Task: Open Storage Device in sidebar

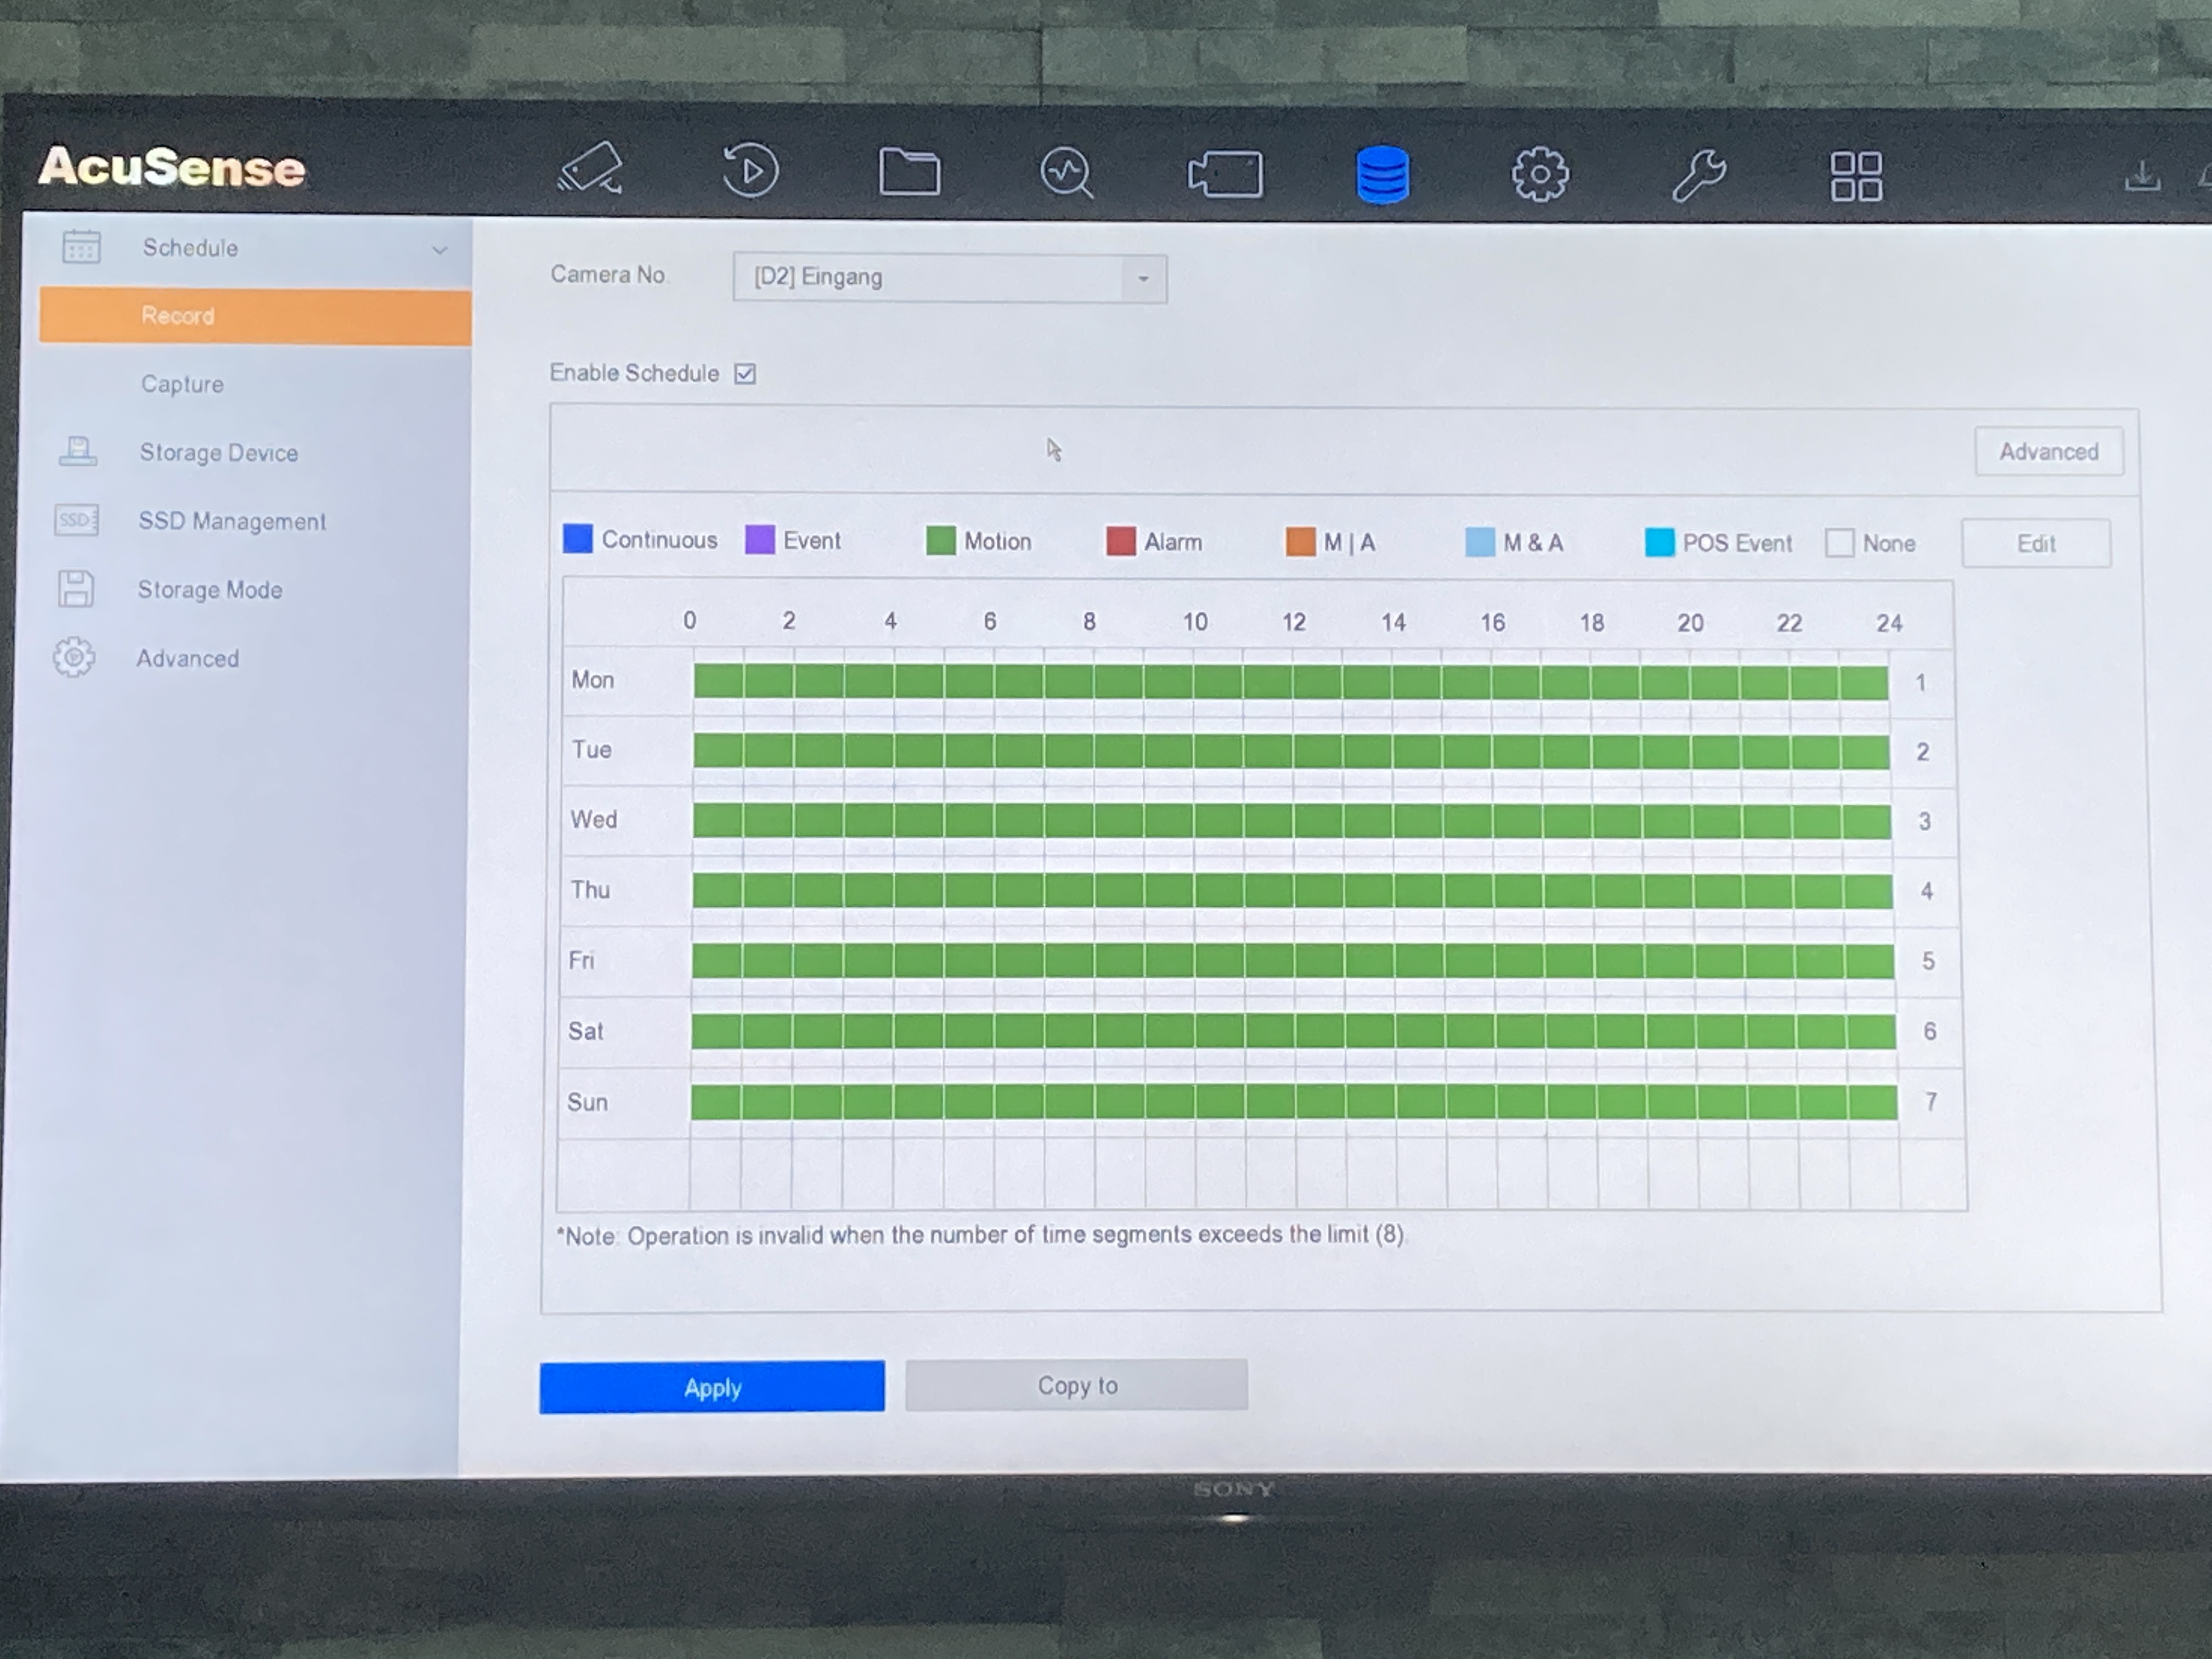Action: 218,453
